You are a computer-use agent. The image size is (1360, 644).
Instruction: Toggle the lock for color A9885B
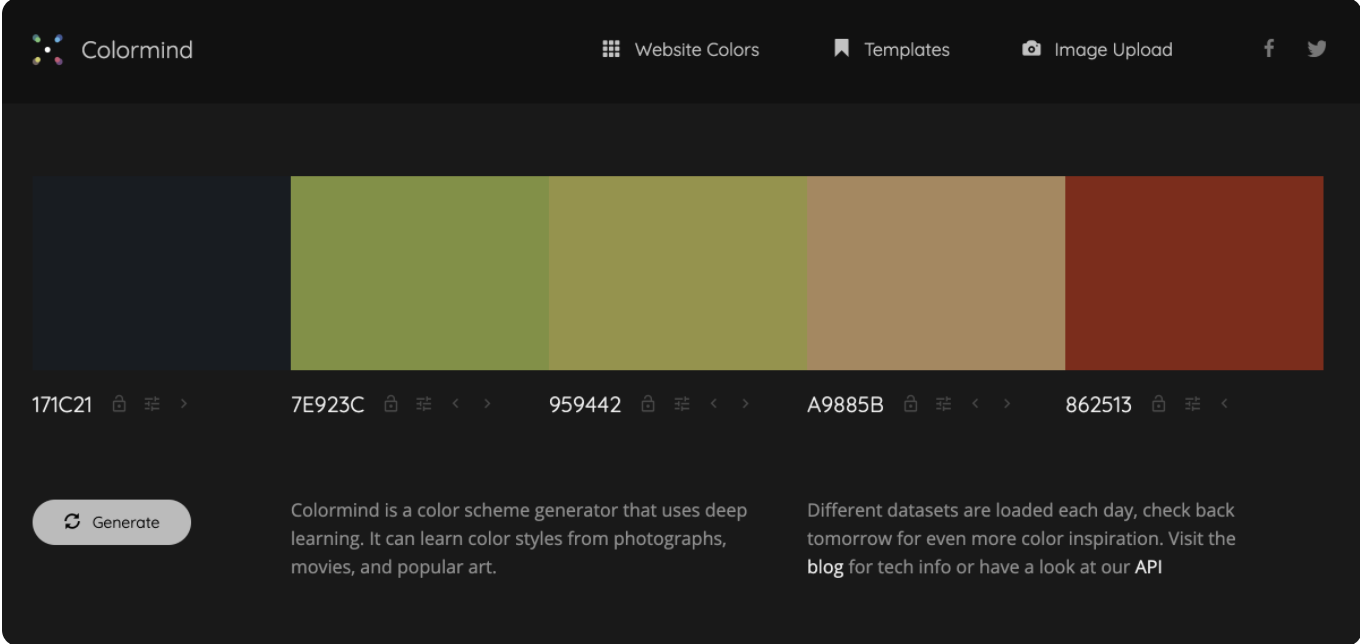coord(910,404)
